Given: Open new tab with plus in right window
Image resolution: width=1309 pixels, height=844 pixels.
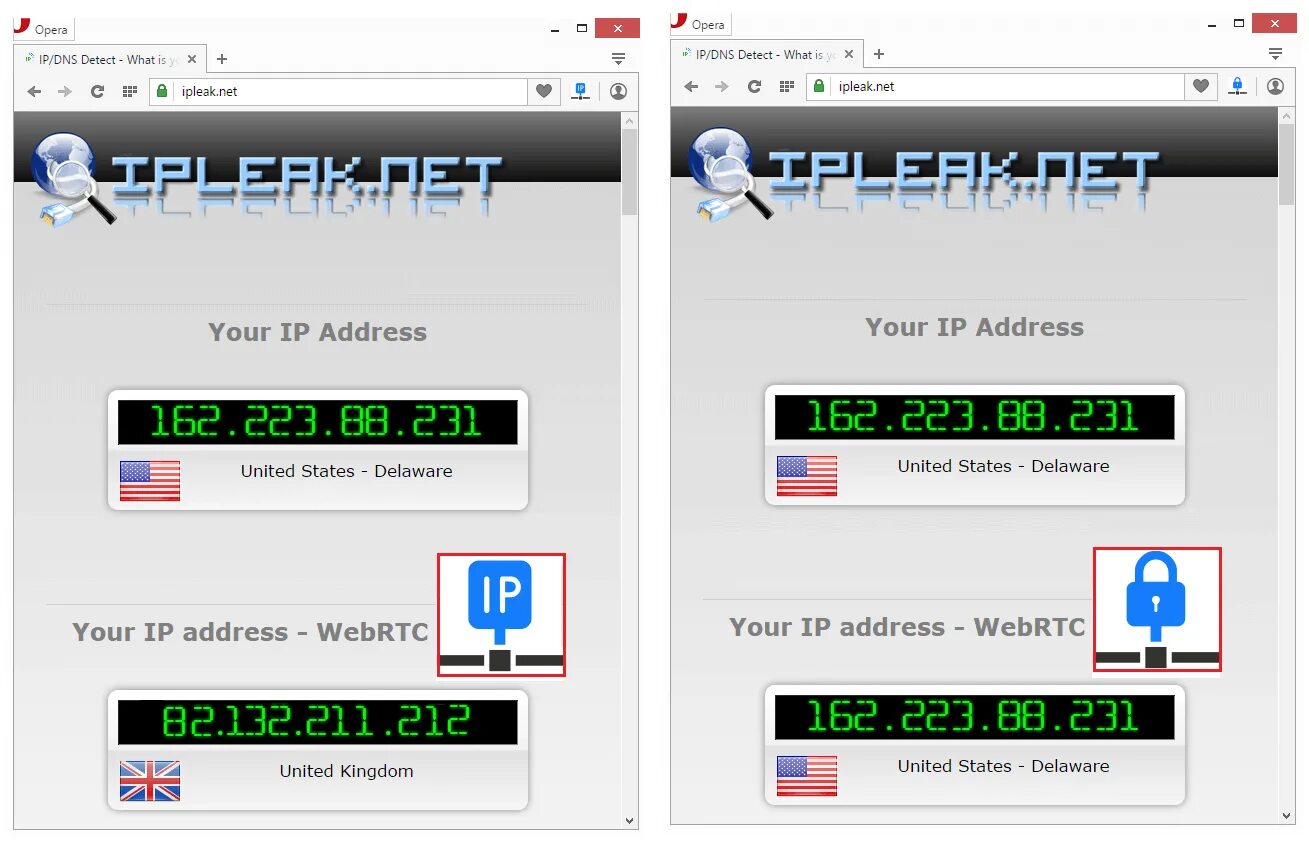Looking at the screenshot, I should [x=879, y=54].
